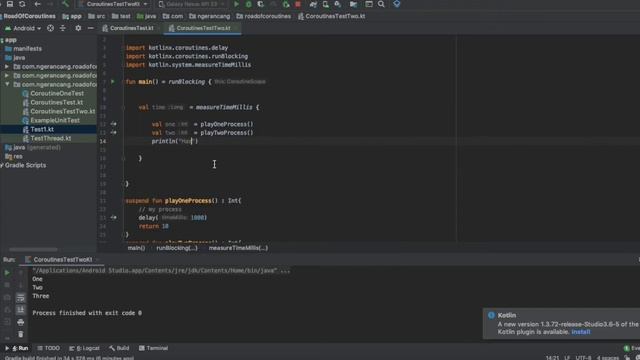Click the runBlocking{...} editor breadcrumb
Viewport: 640px width, 360px height.
point(177,248)
